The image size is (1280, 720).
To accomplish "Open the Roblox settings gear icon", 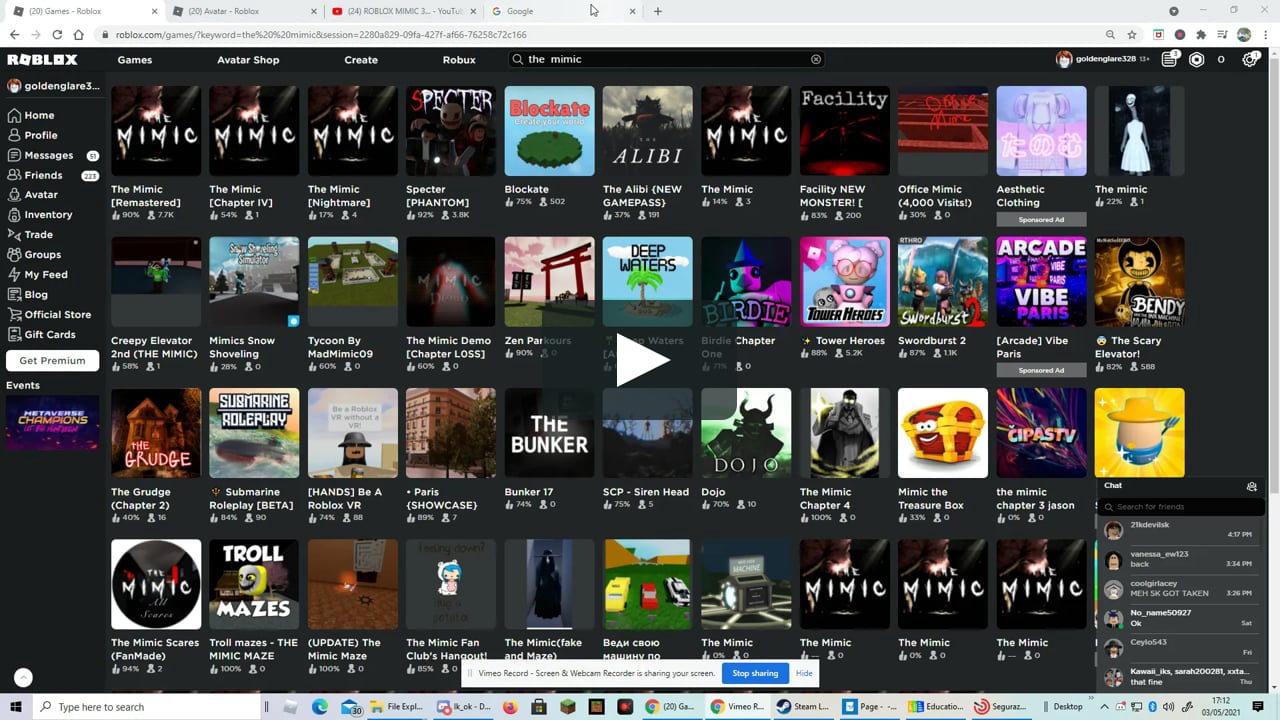I will [x=1249, y=60].
